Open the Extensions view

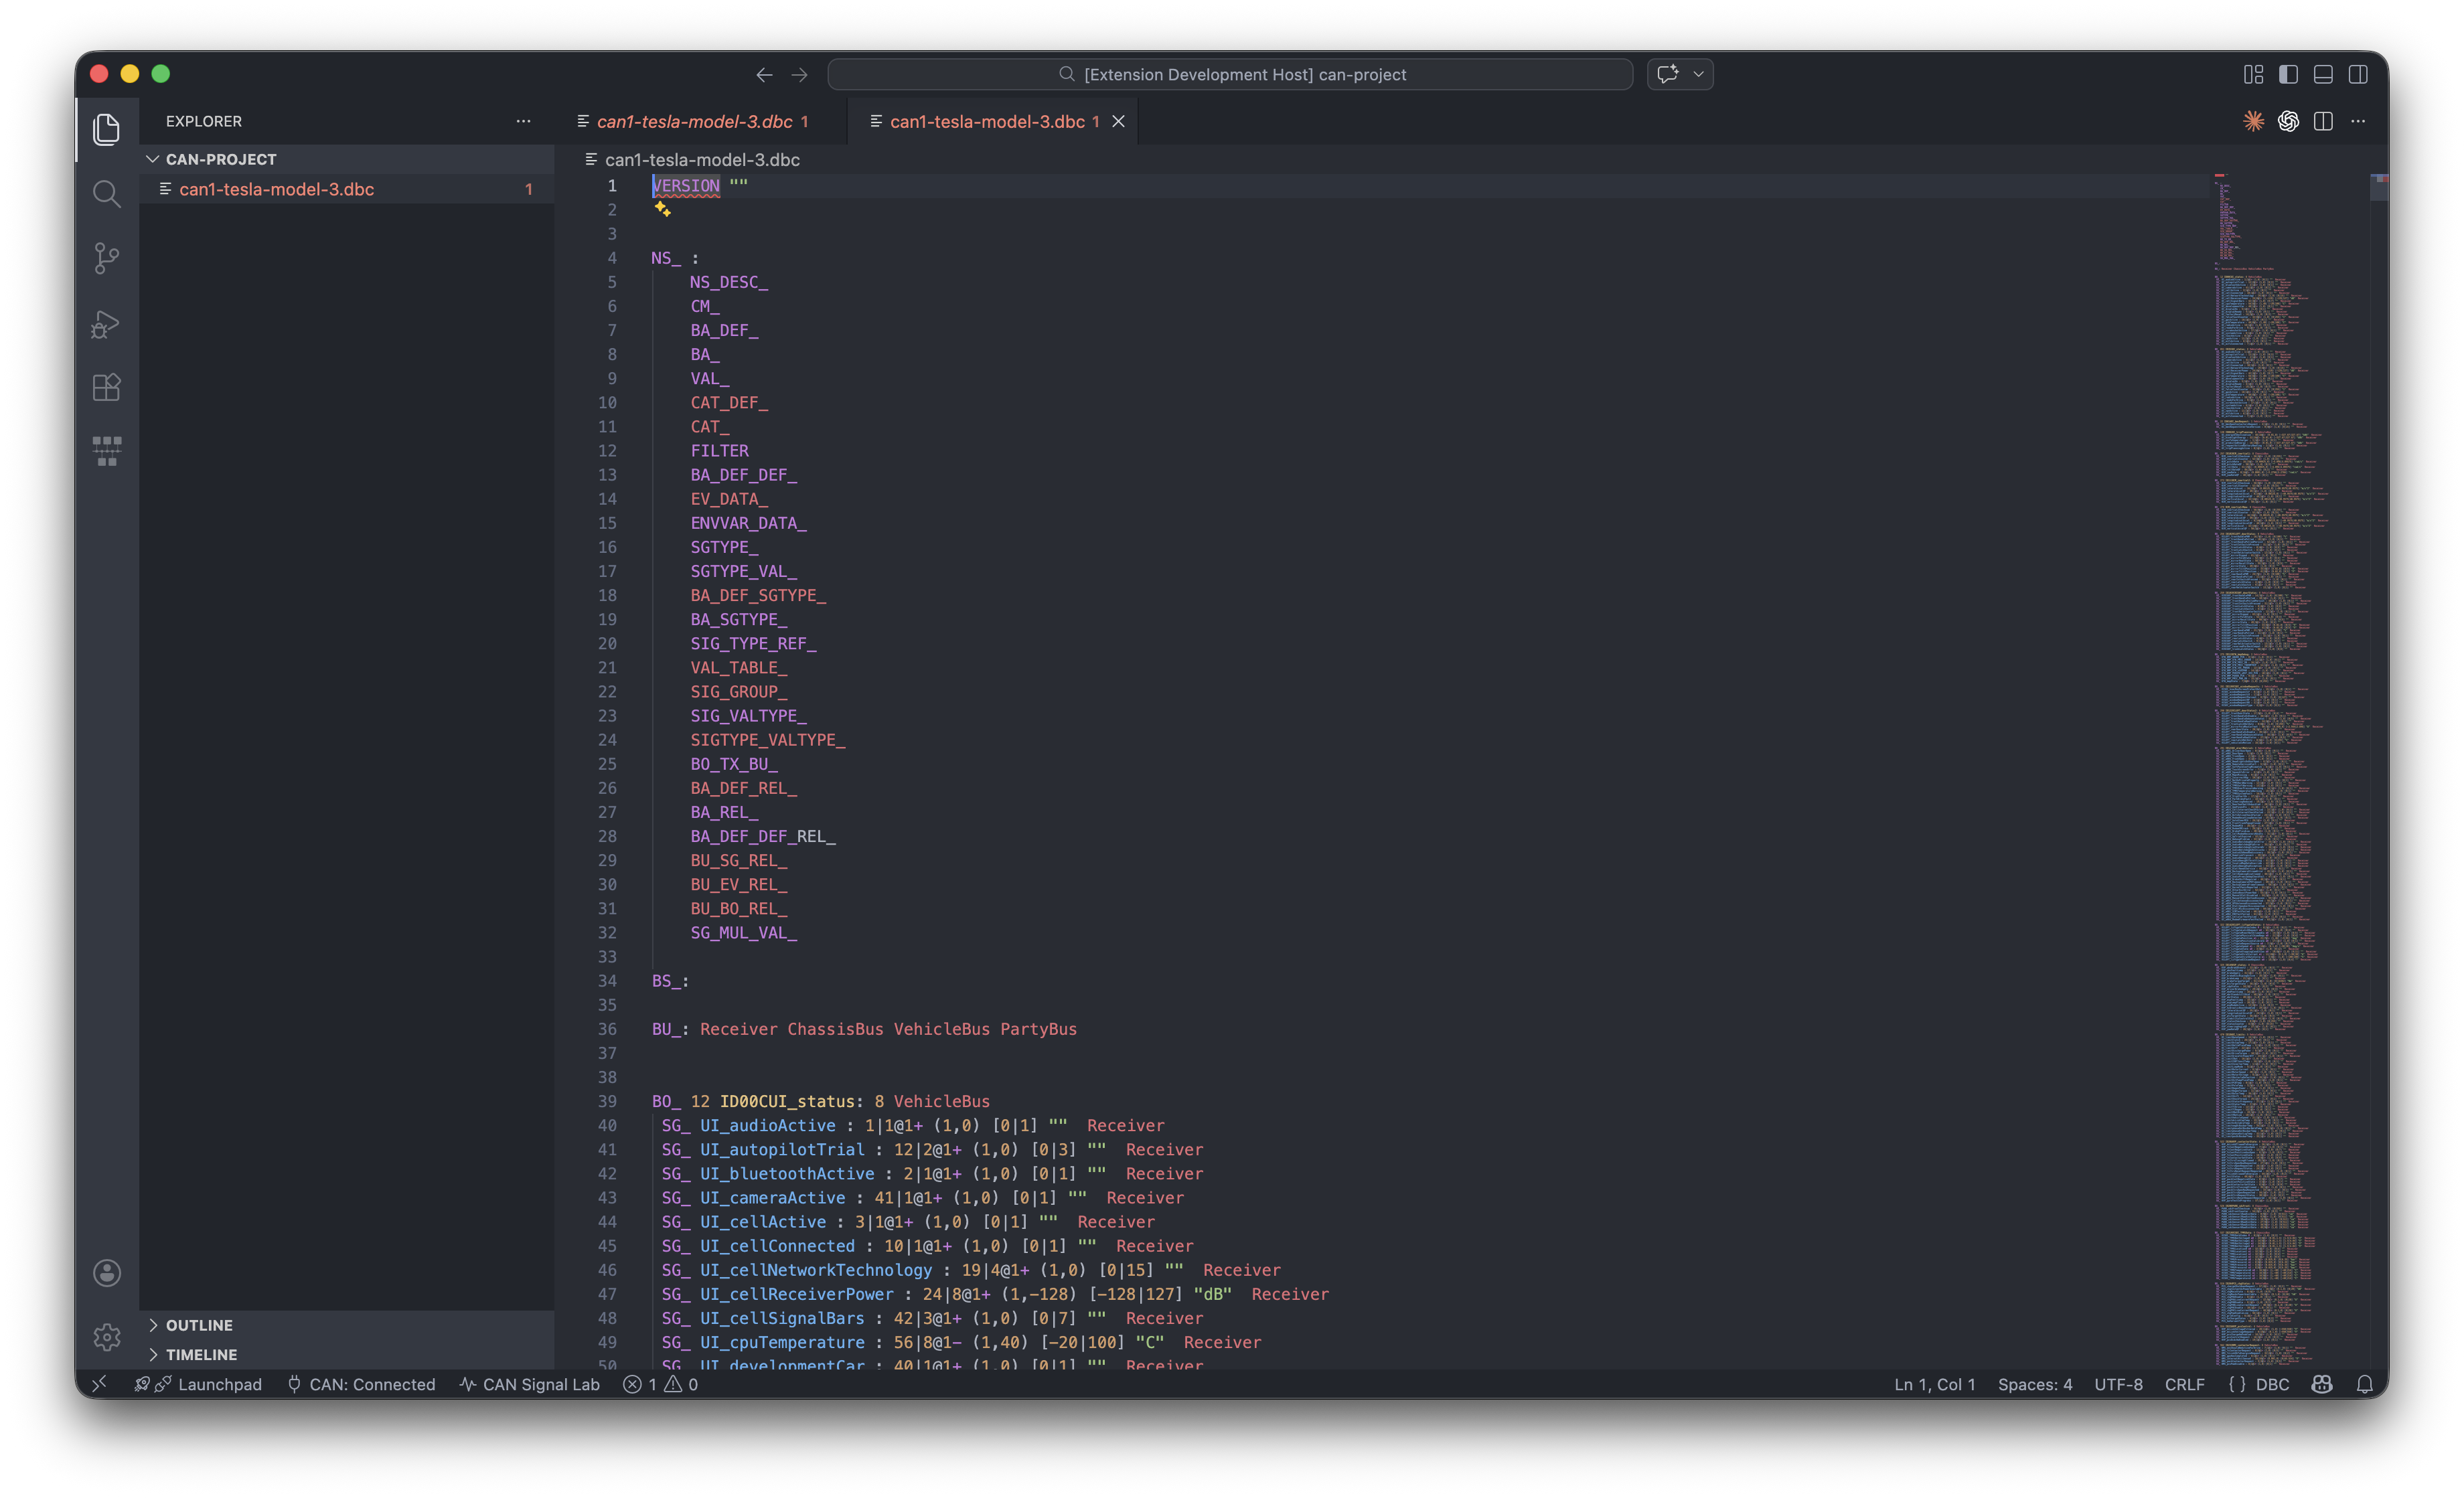point(106,387)
